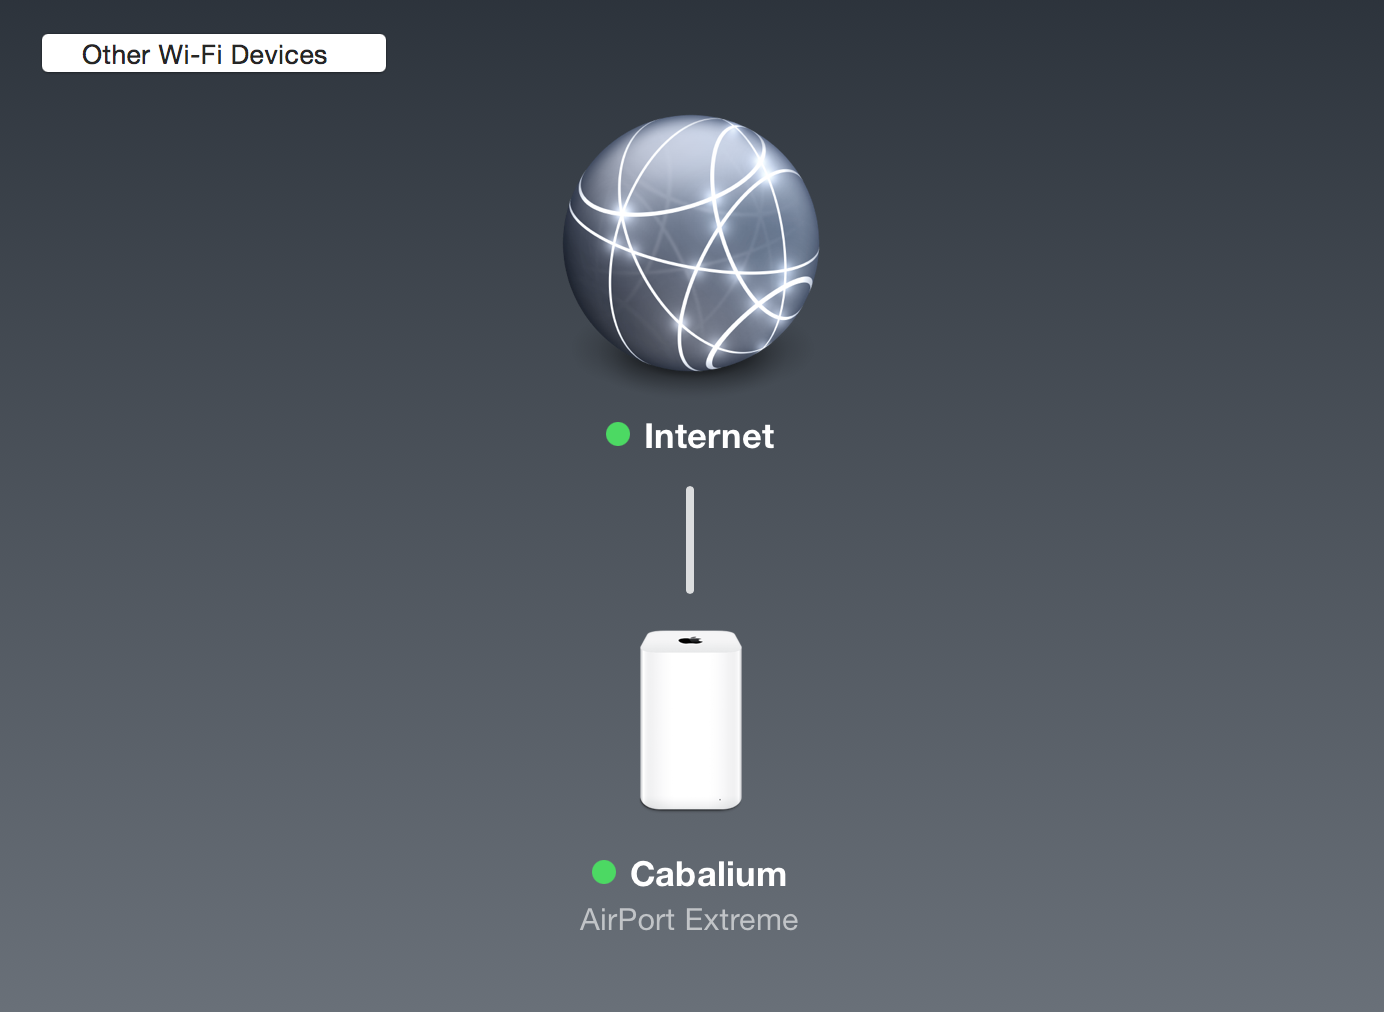The width and height of the screenshot is (1384, 1012).
Task: Open the Other Wi-Fi Devices list
Action: 213,53
